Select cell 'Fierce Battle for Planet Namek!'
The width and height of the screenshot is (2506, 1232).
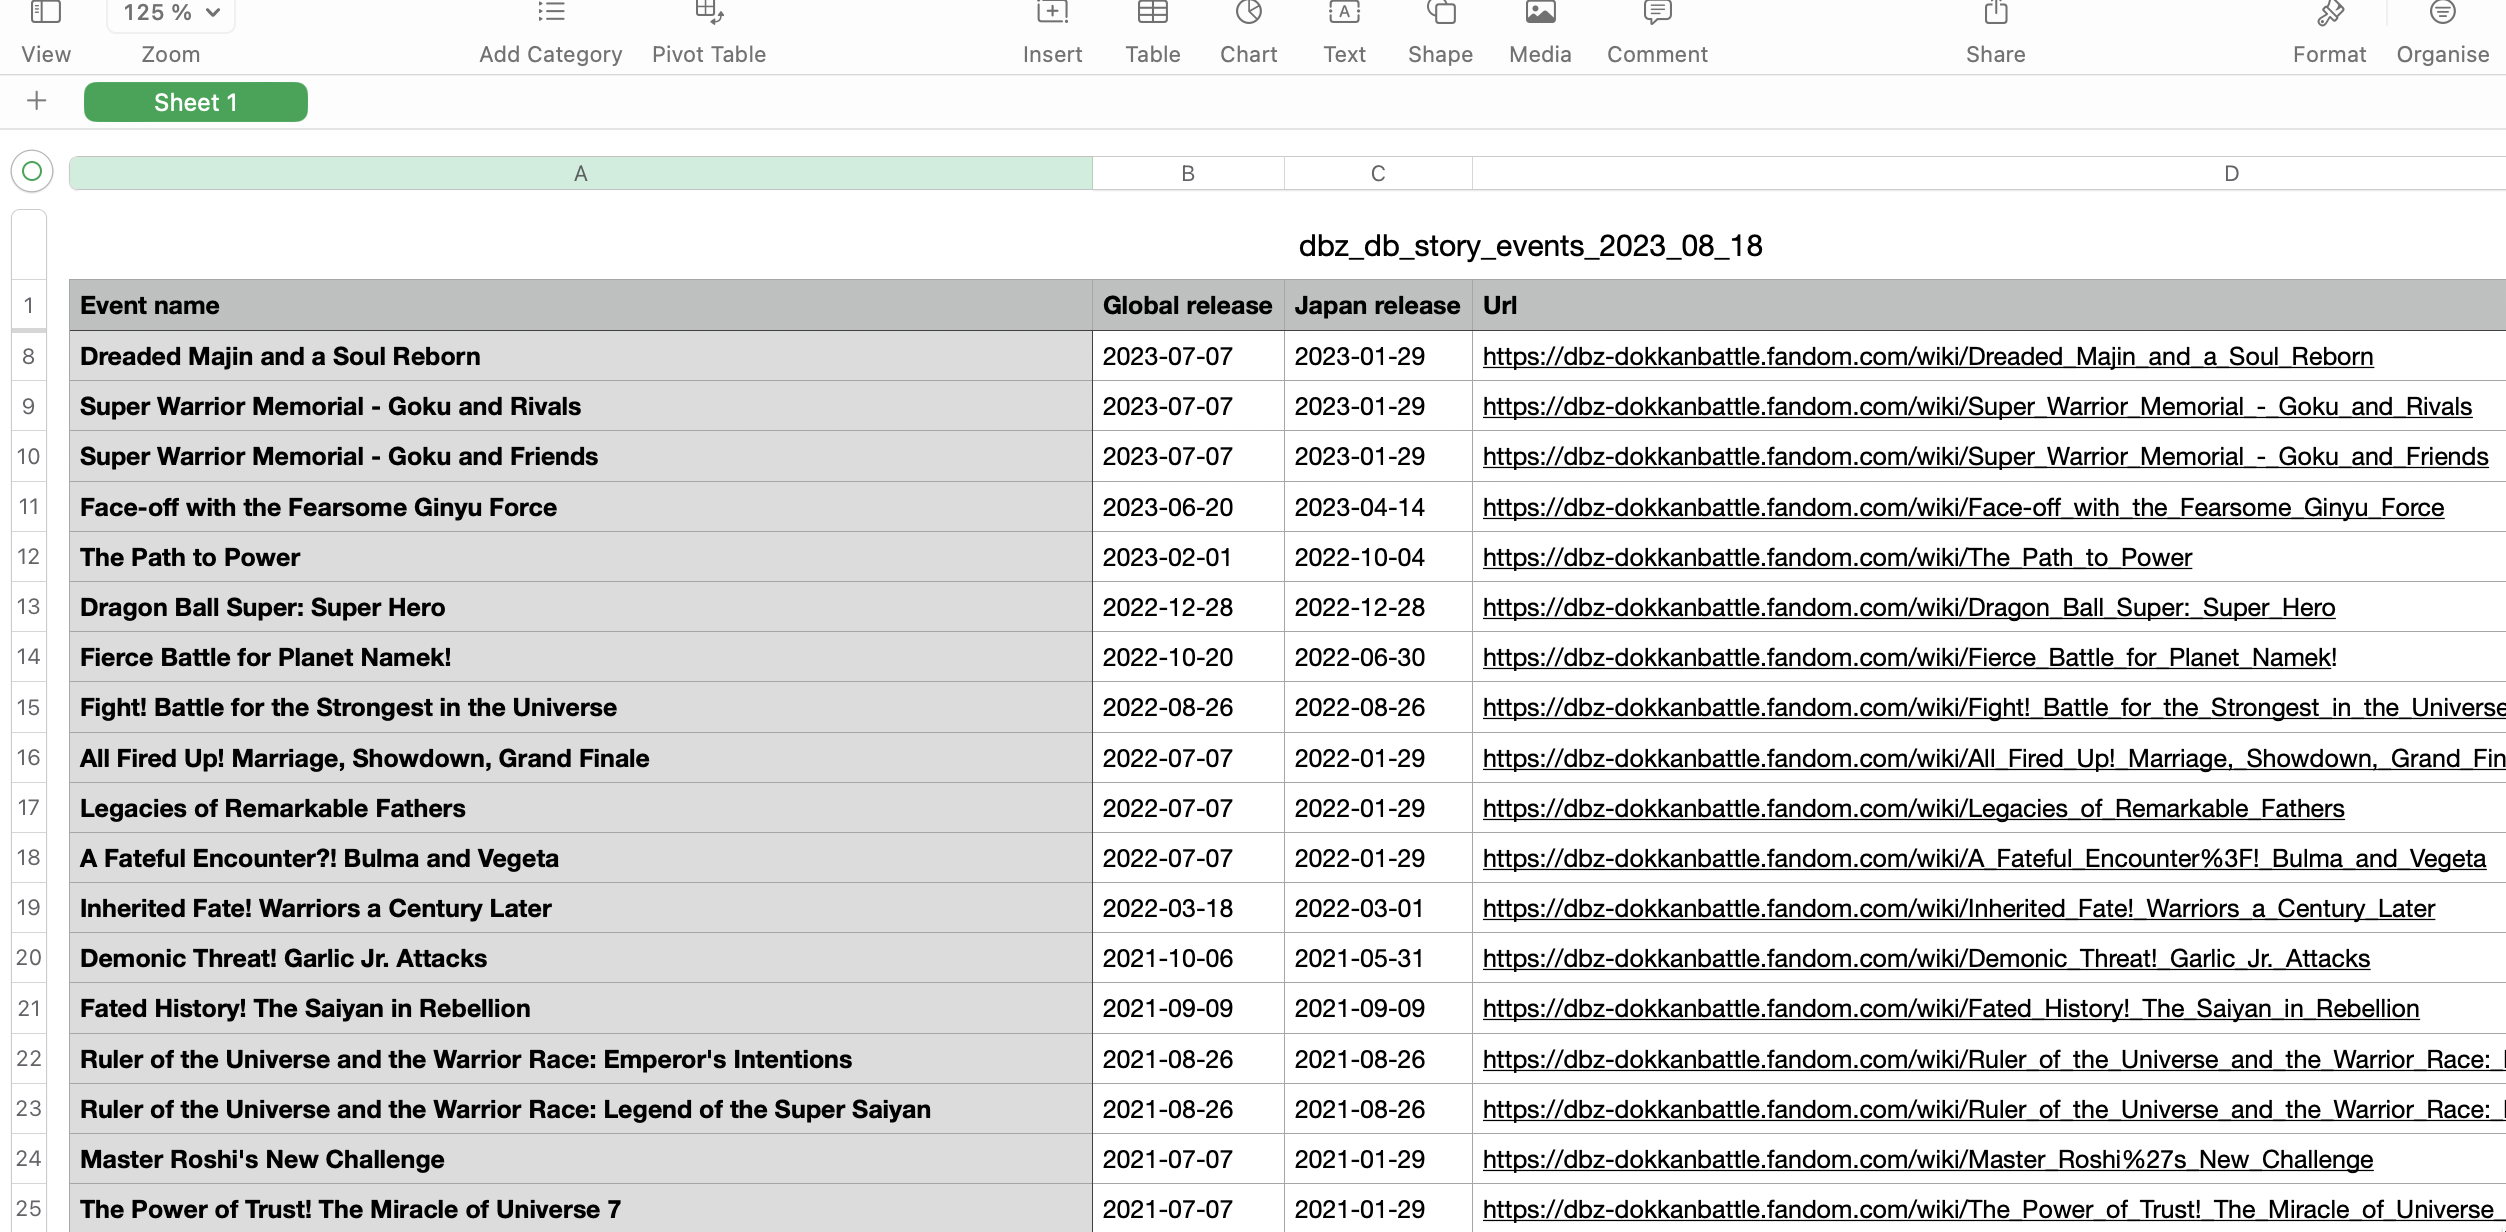pyautogui.click(x=581, y=657)
